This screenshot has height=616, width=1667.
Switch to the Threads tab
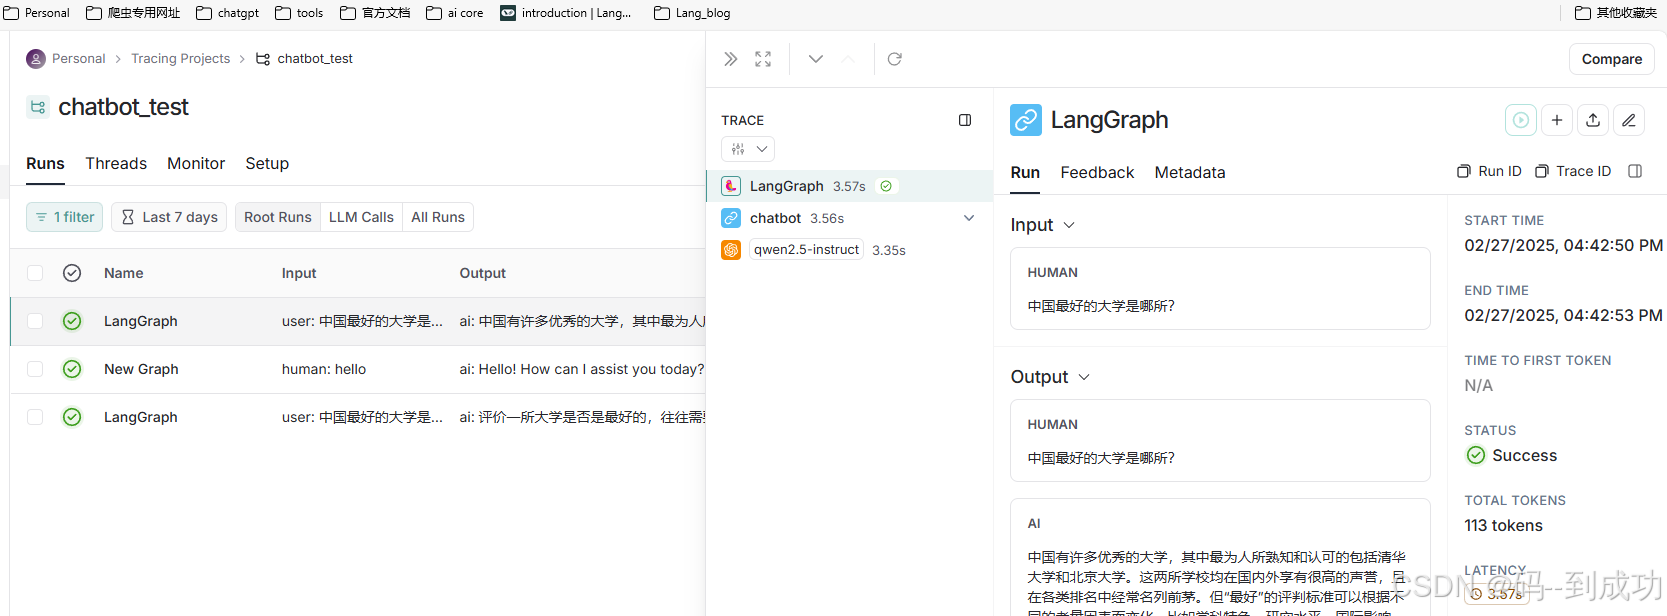(x=116, y=163)
